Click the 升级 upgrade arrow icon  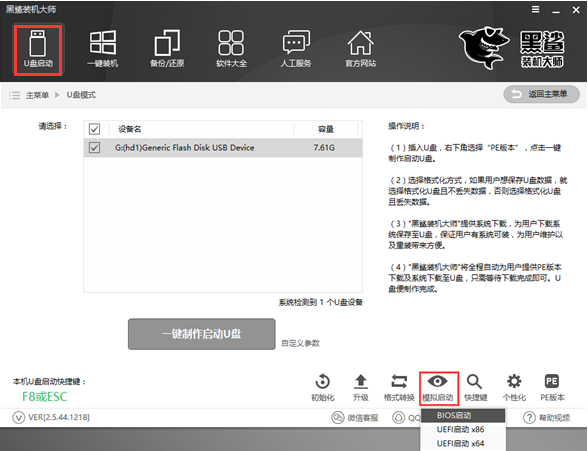[x=361, y=388]
